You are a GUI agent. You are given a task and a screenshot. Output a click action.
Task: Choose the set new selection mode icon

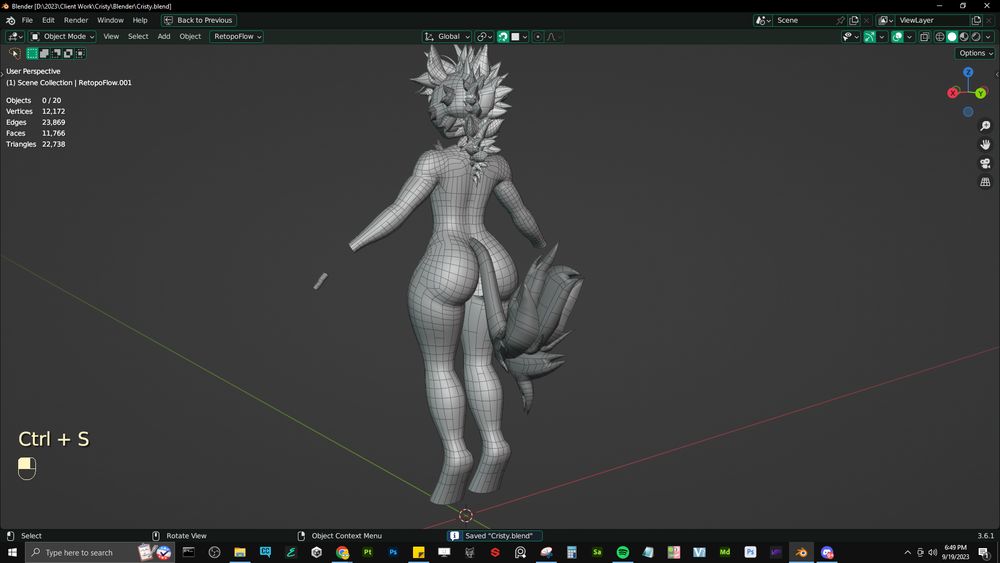coord(32,54)
